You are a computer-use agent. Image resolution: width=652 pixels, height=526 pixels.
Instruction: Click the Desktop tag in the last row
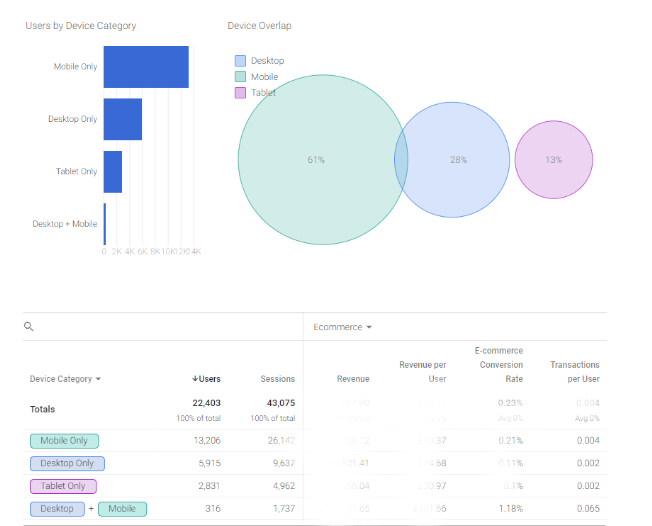57,509
